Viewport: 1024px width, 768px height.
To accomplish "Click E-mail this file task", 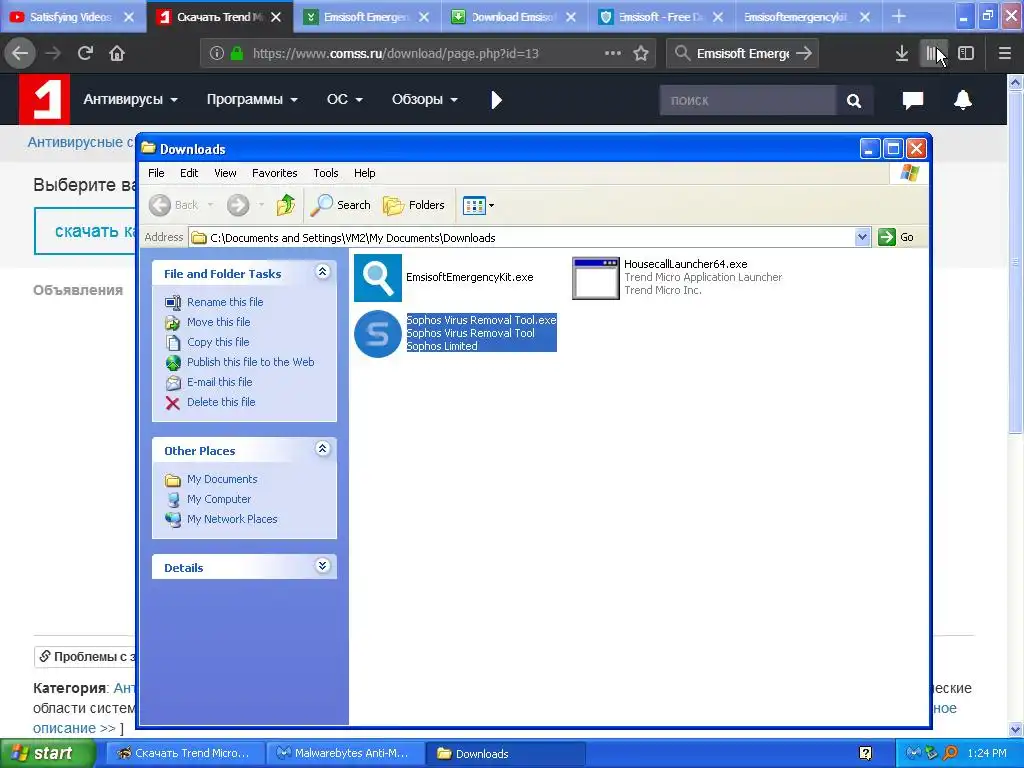I will [219, 382].
